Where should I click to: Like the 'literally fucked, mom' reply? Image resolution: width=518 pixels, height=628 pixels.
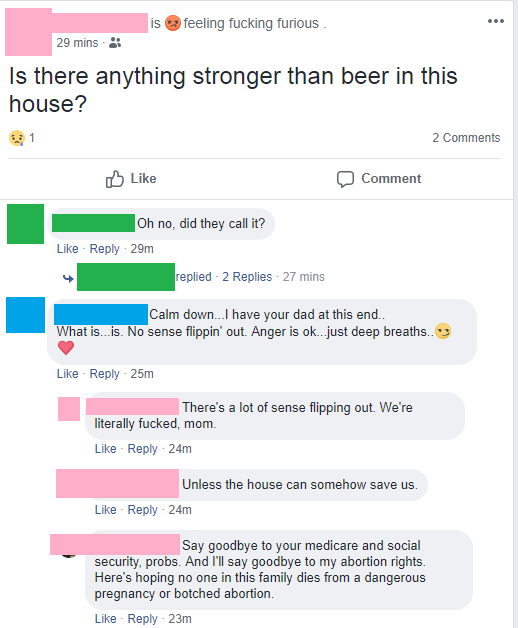pos(105,449)
